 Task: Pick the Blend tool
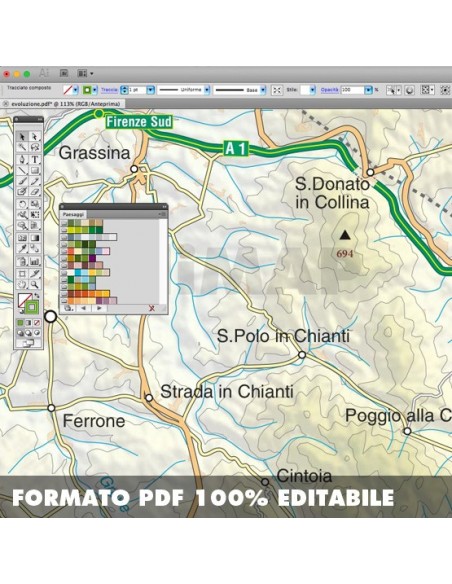[x=35, y=249]
